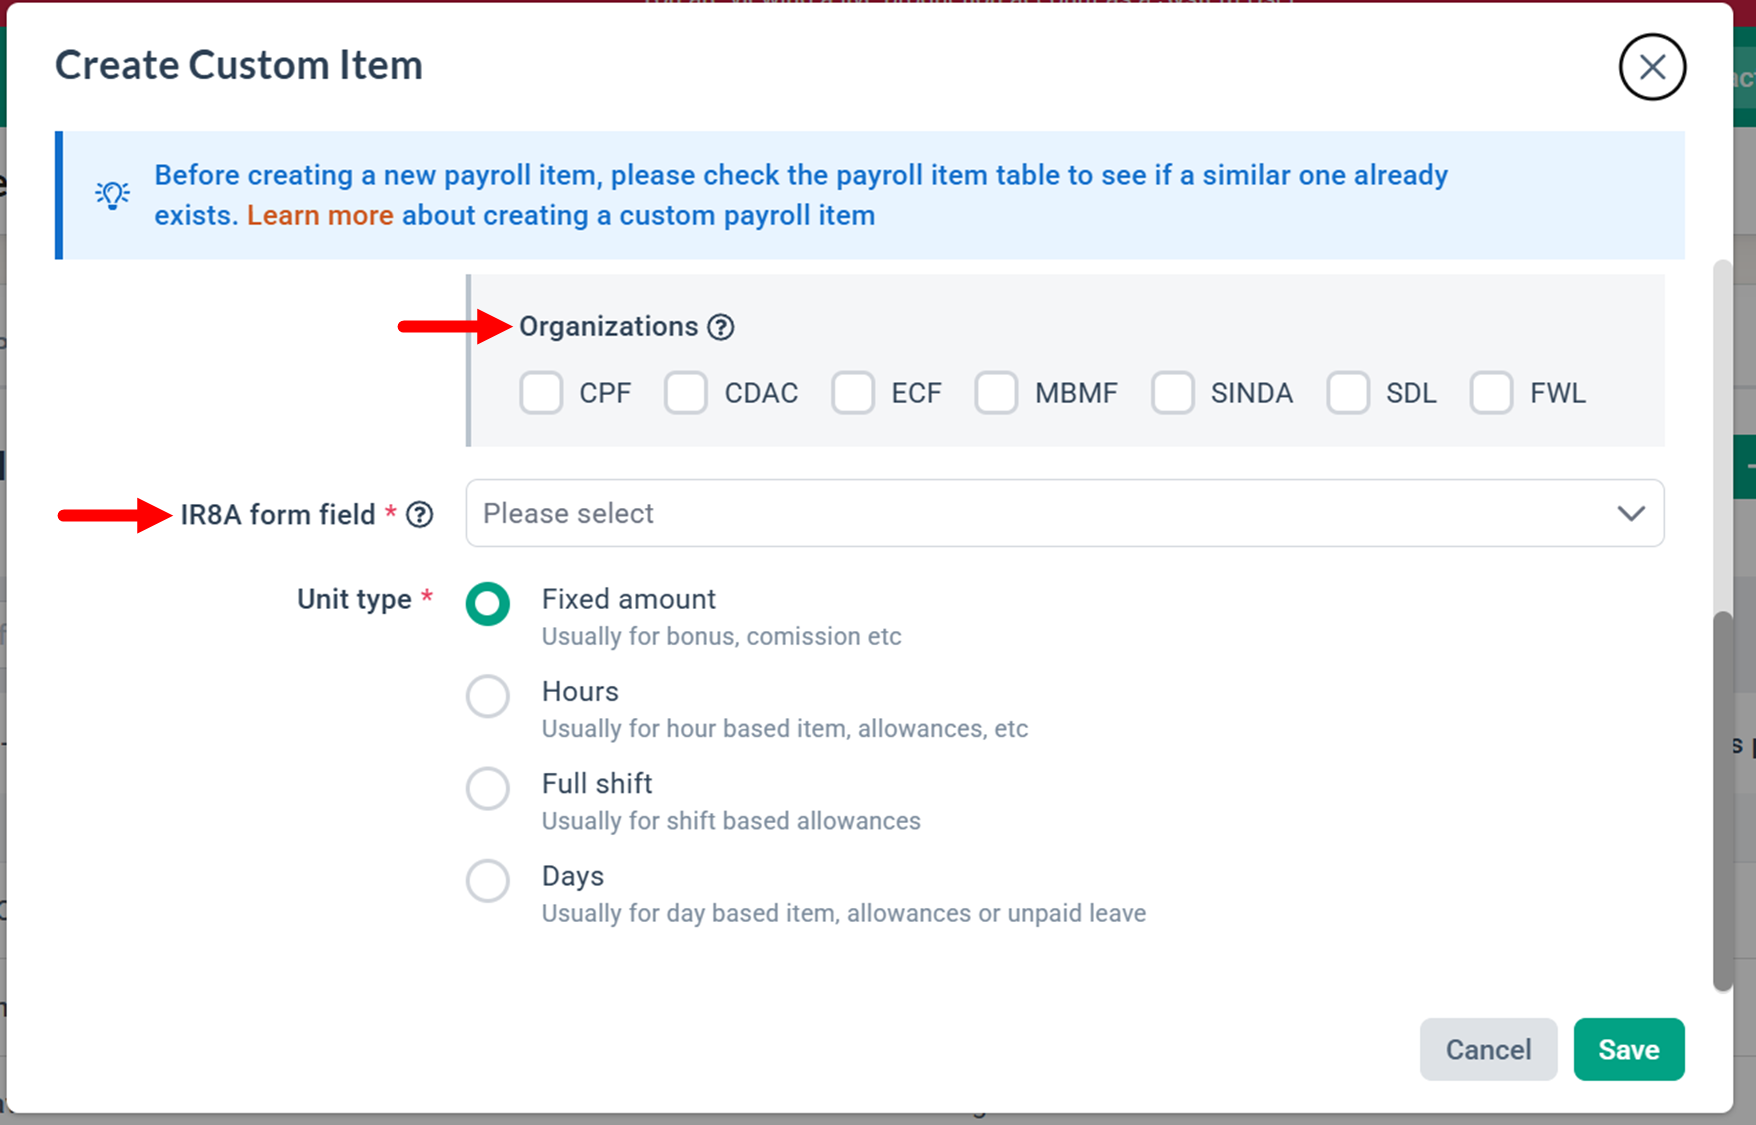
Task: Open the IR8A form field dropdown
Action: [x=1065, y=513]
